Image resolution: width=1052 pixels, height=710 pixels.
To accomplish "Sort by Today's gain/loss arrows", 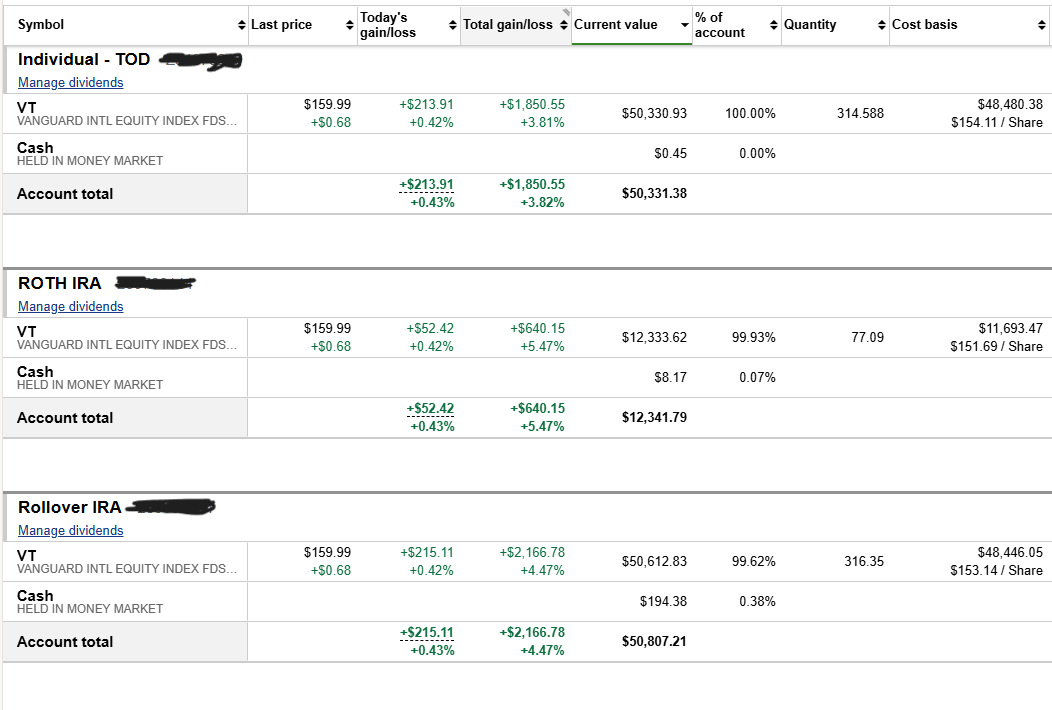I will pyautogui.click(x=453, y=26).
